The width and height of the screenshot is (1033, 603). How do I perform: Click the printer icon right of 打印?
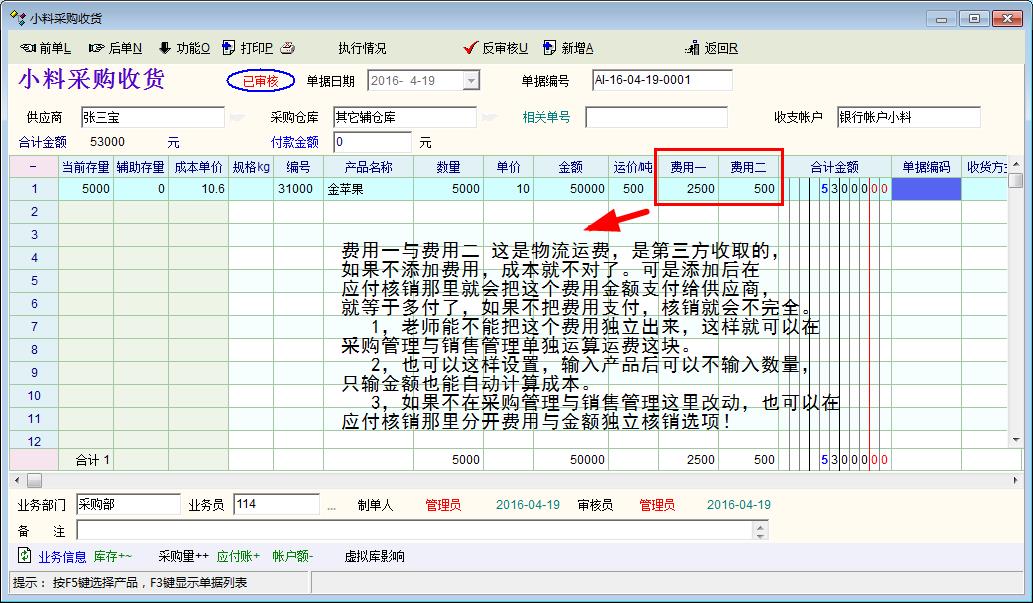pyautogui.click(x=287, y=48)
